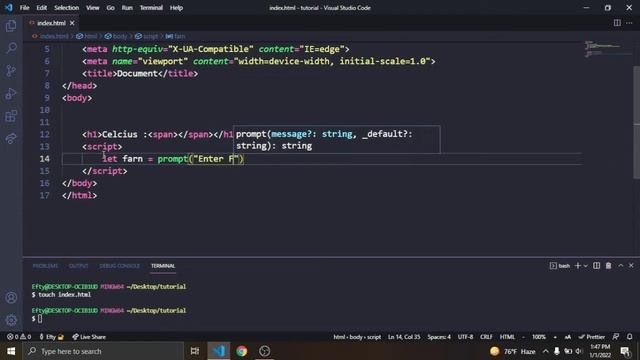Select the HTML language mode

coord(507,337)
